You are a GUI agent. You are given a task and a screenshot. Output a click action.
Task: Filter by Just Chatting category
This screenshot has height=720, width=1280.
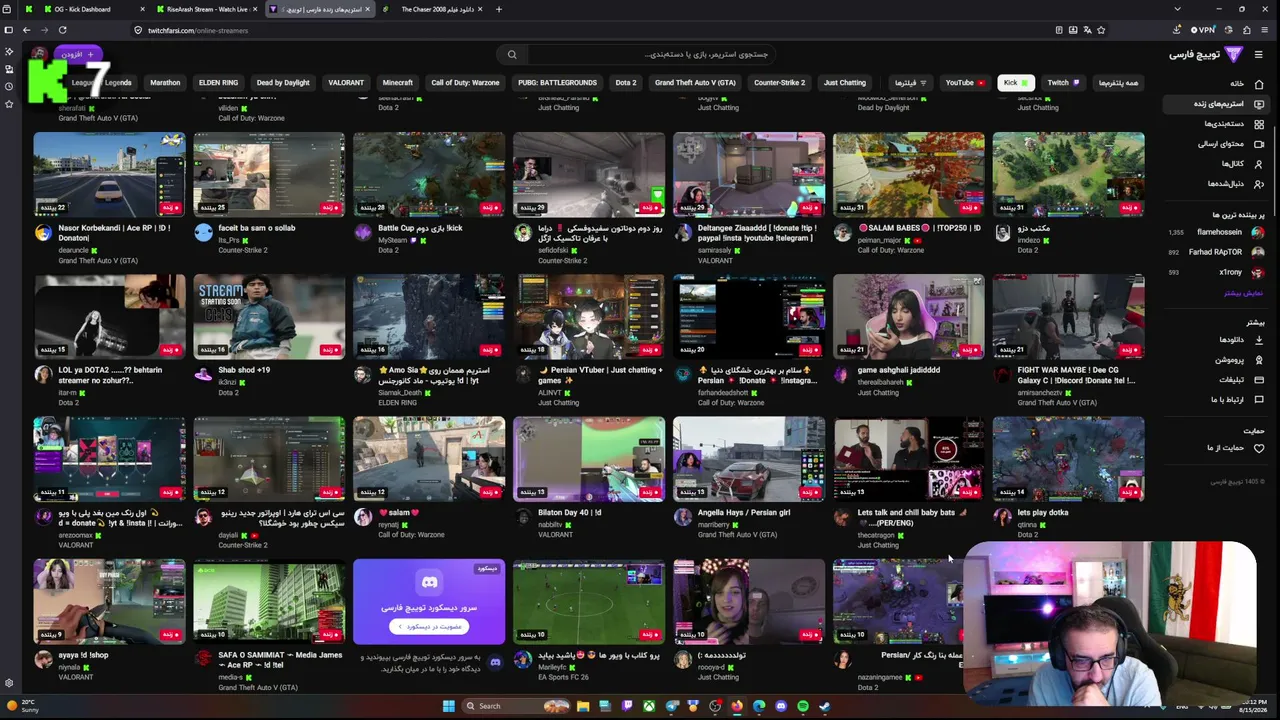click(845, 83)
